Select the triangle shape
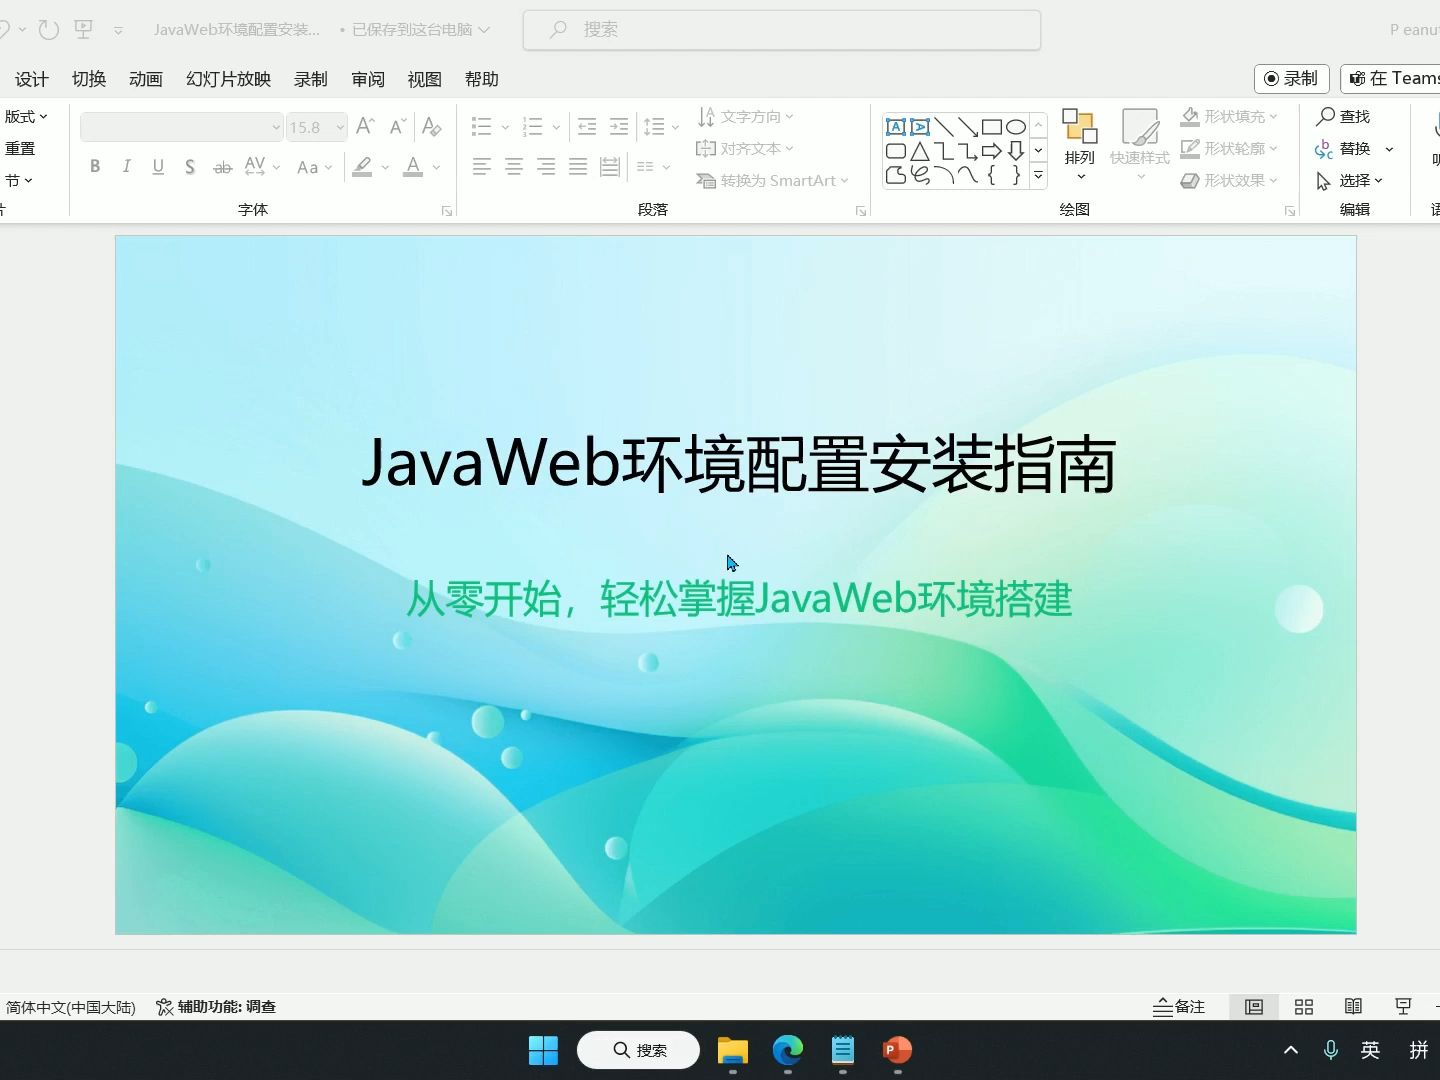Viewport: 1440px width, 1080px height. (x=920, y=151)
